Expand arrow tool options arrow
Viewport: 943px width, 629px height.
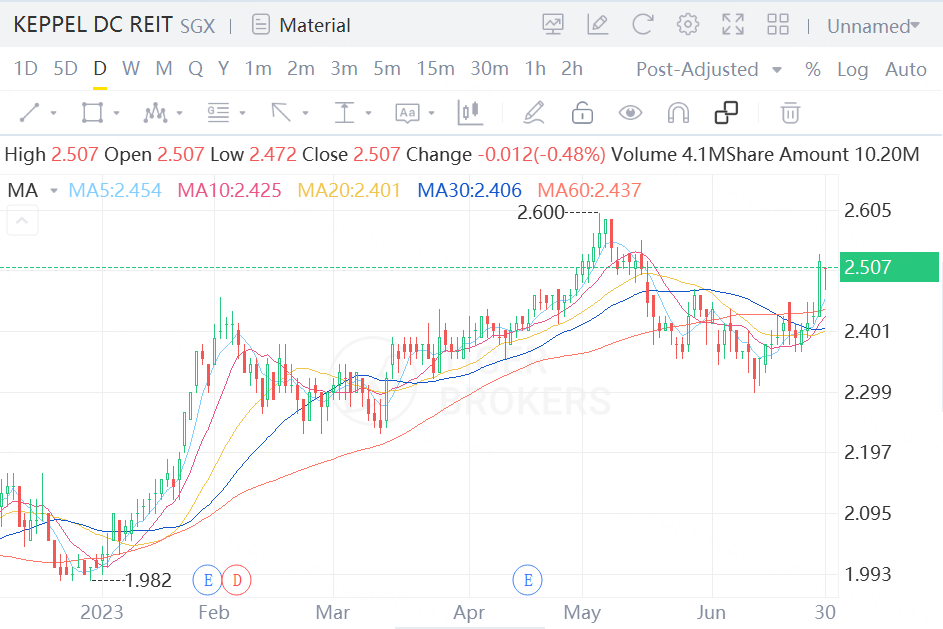306,113
